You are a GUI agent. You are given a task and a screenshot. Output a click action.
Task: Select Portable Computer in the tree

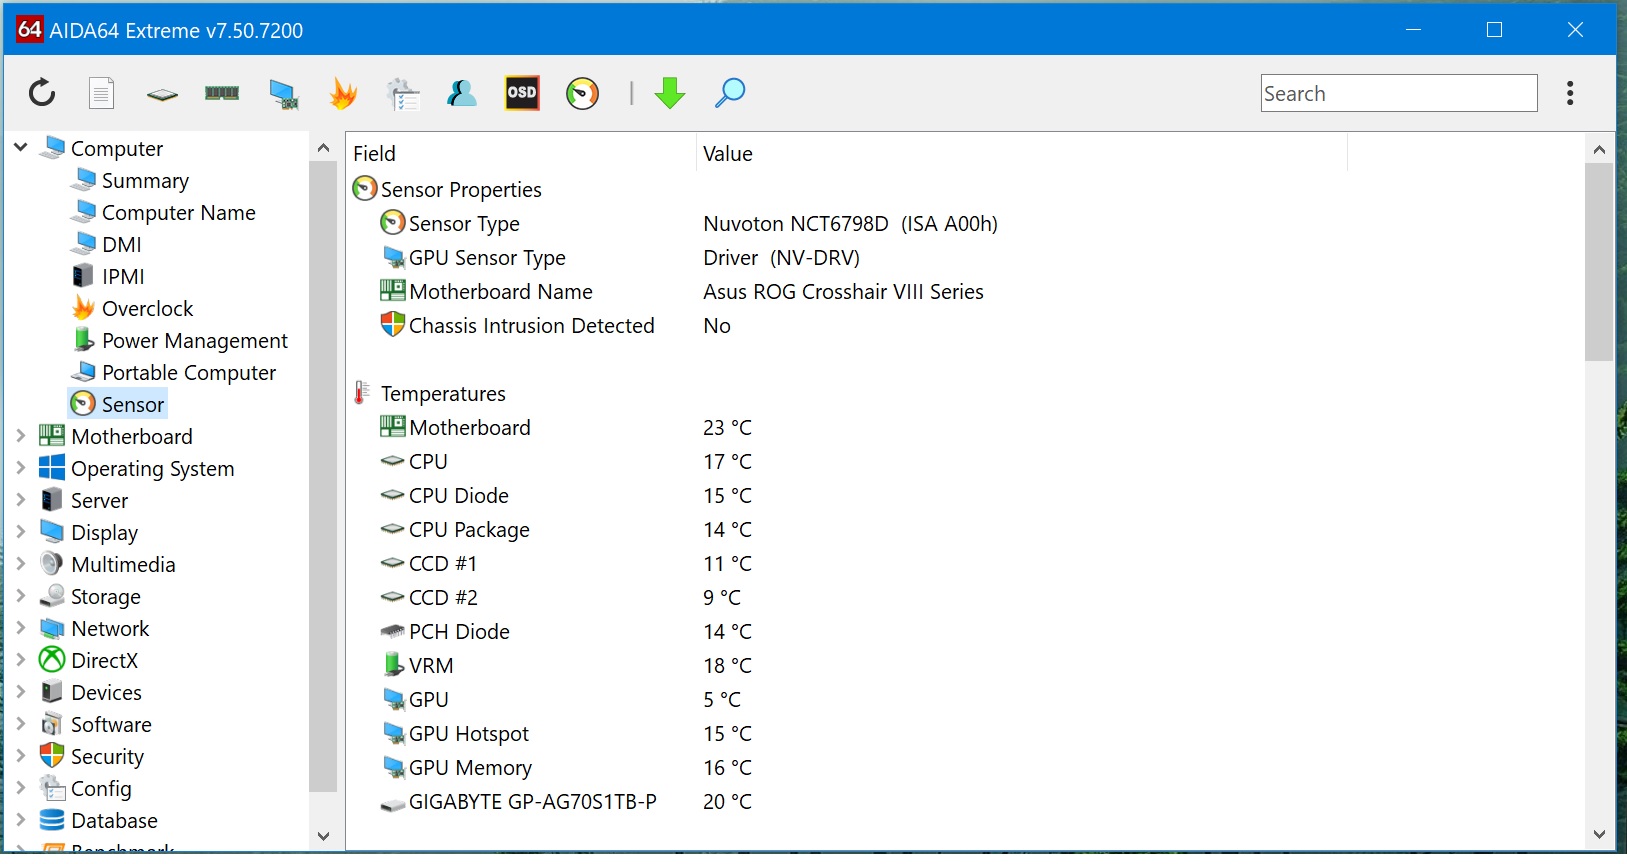click(188, 372)
